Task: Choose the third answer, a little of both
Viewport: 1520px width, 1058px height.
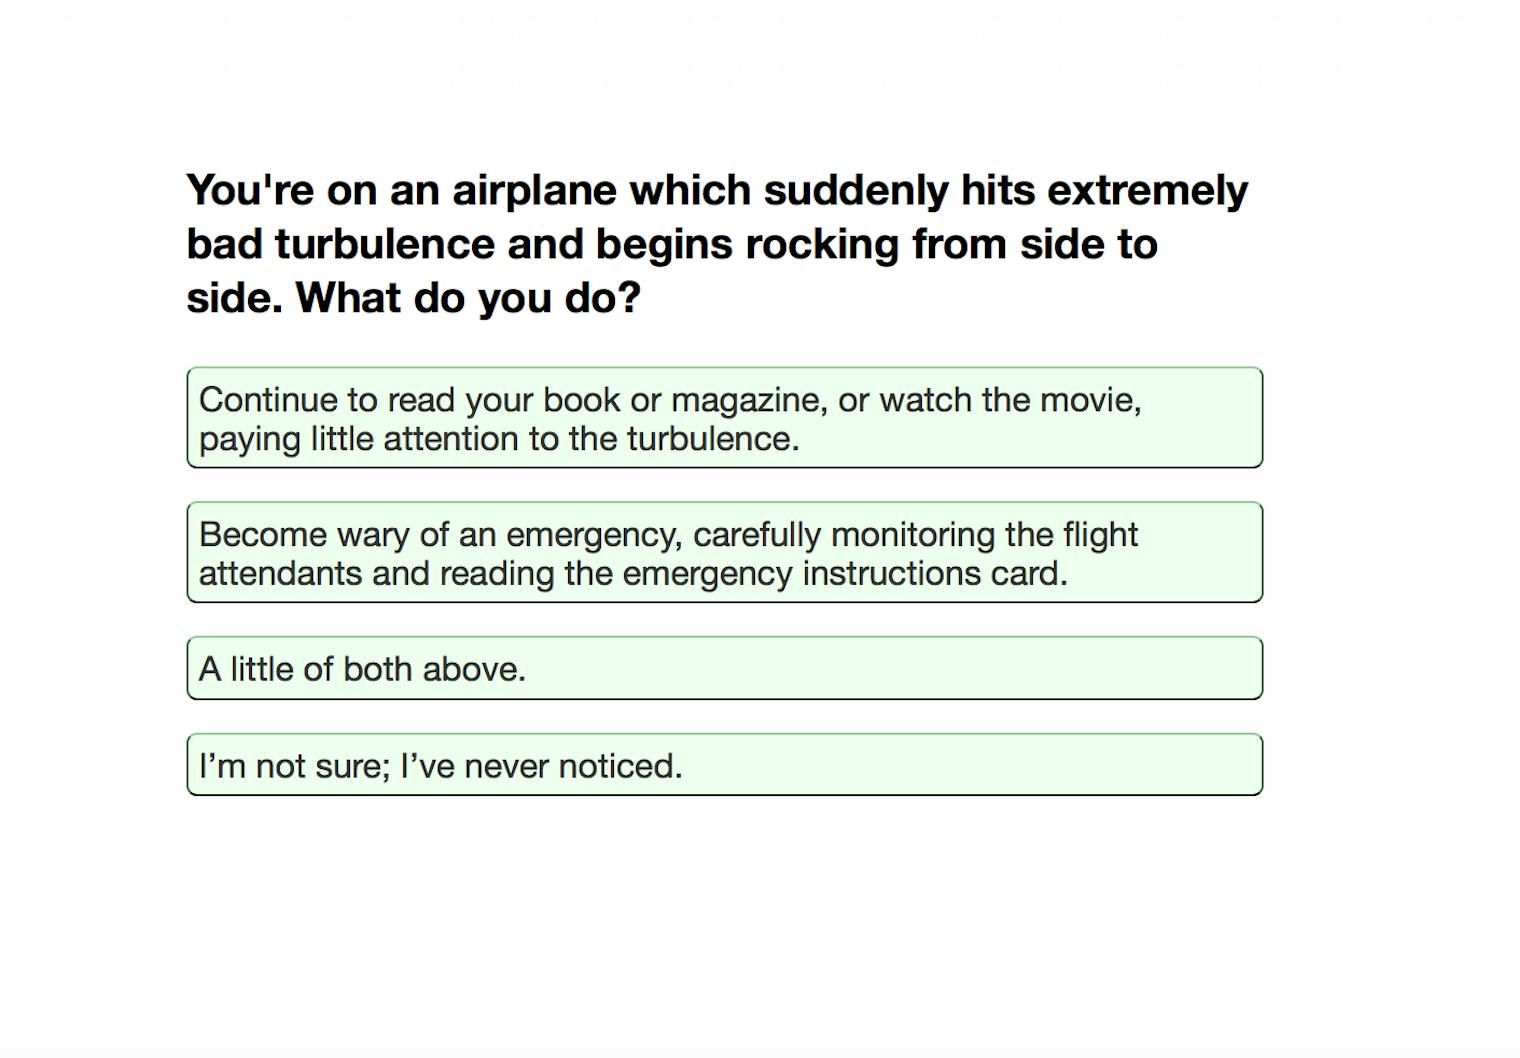Action: pyautogui.click(x=724, y=668)
